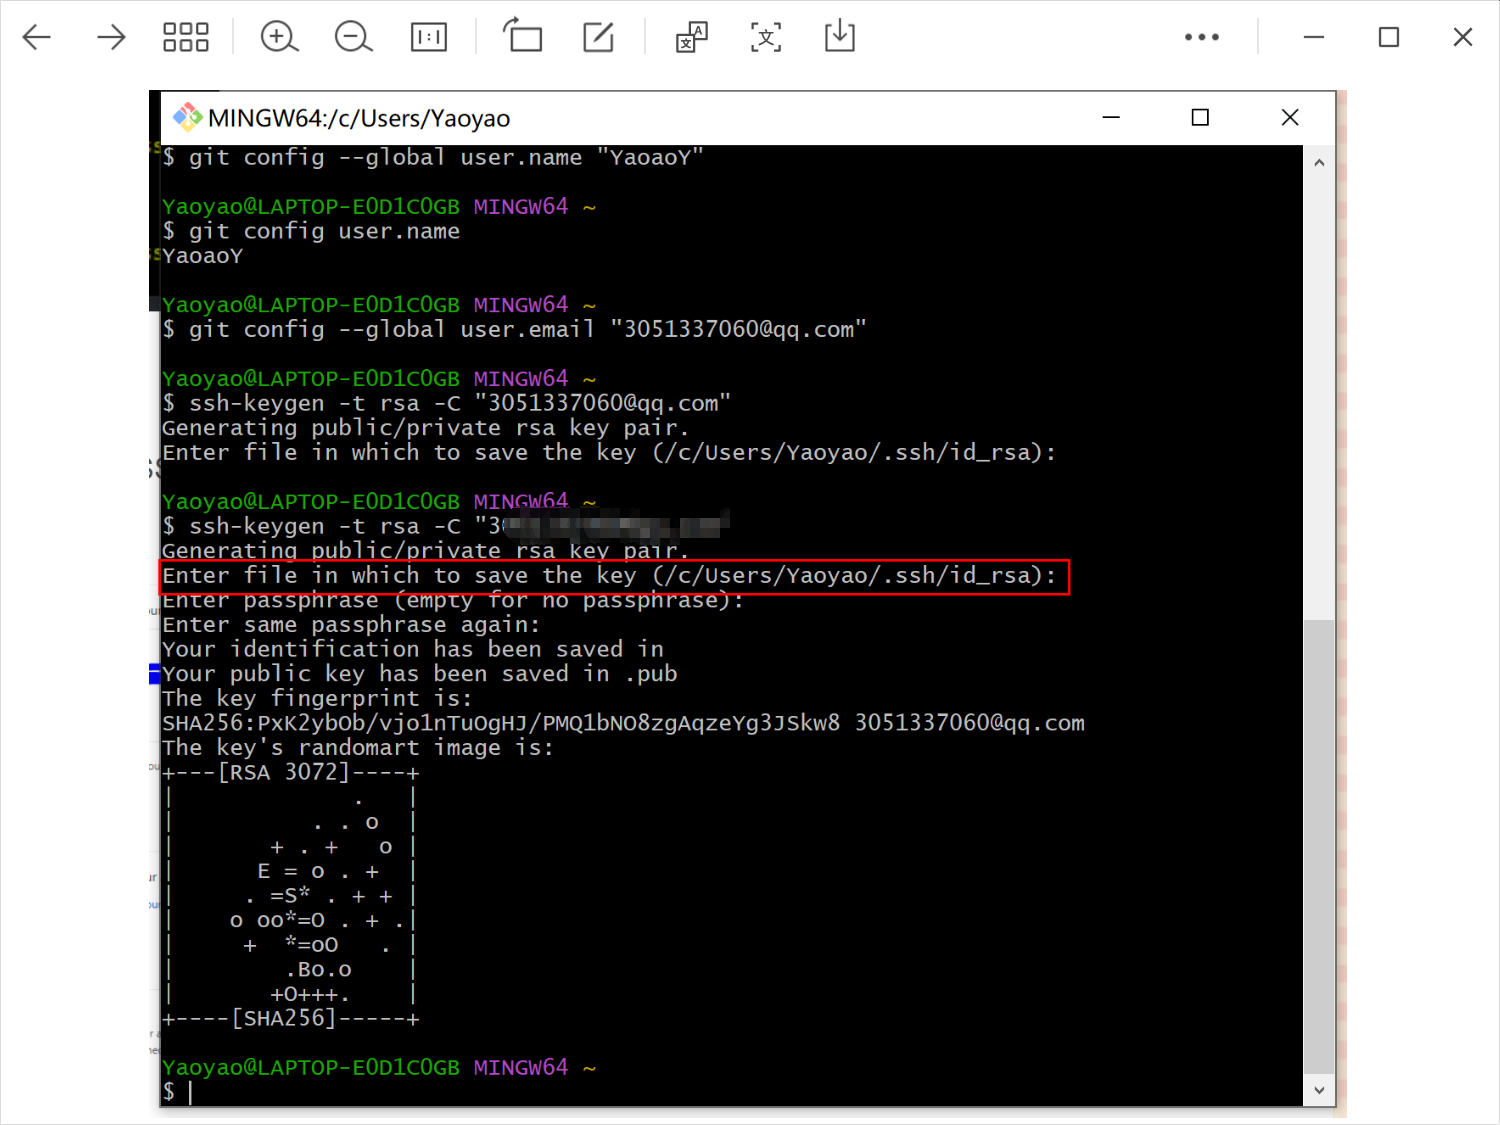1500x1125 pixels.
Task: Zoom out of the image
Action: [x=353, y=38]
